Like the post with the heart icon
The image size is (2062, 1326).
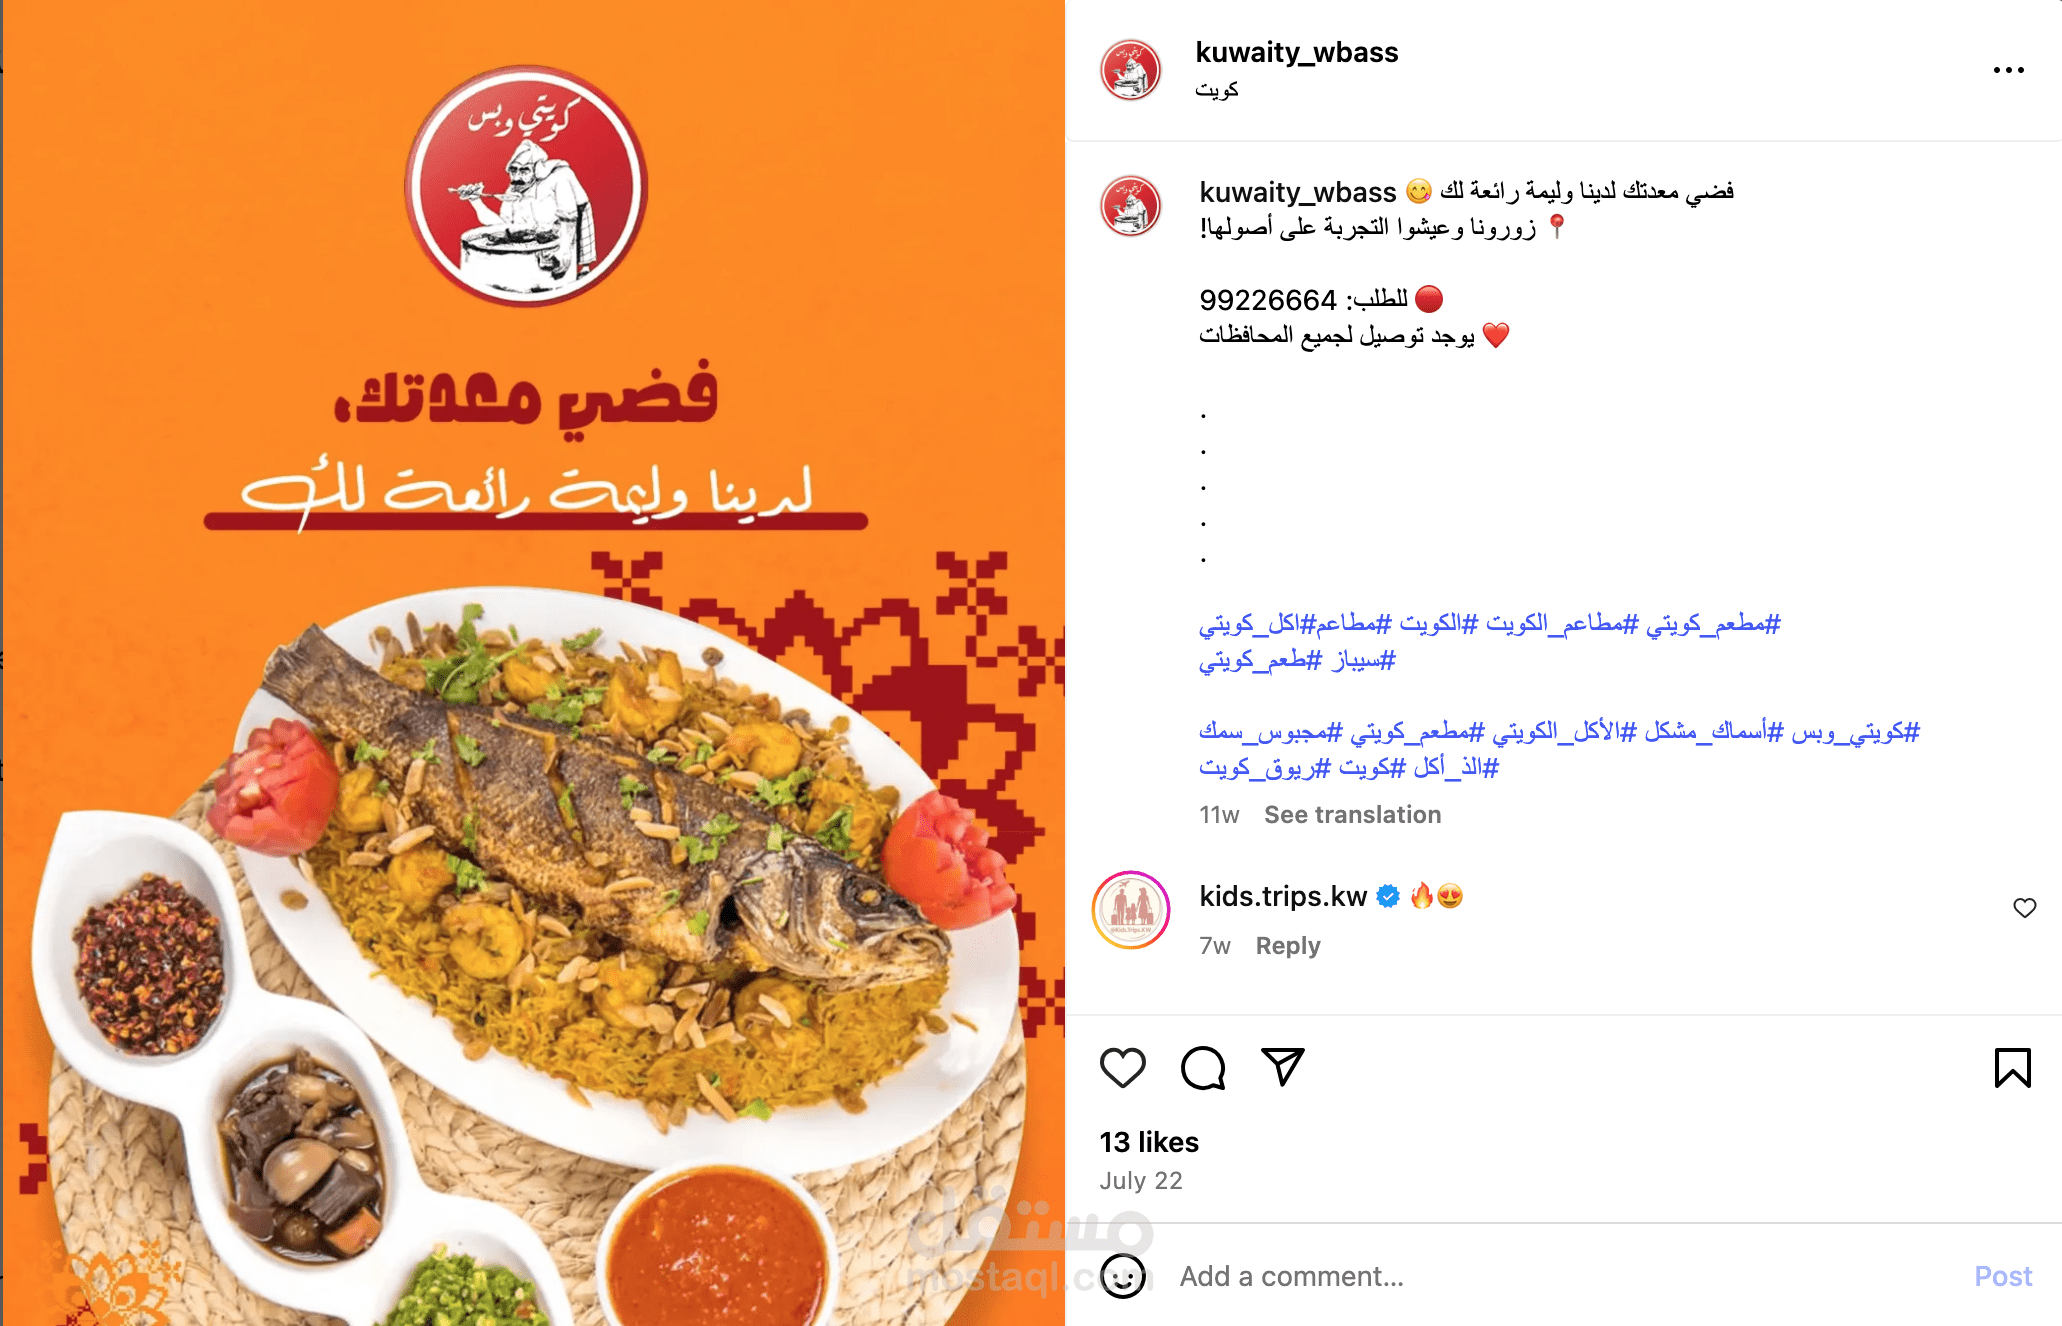point(1122,1068)
